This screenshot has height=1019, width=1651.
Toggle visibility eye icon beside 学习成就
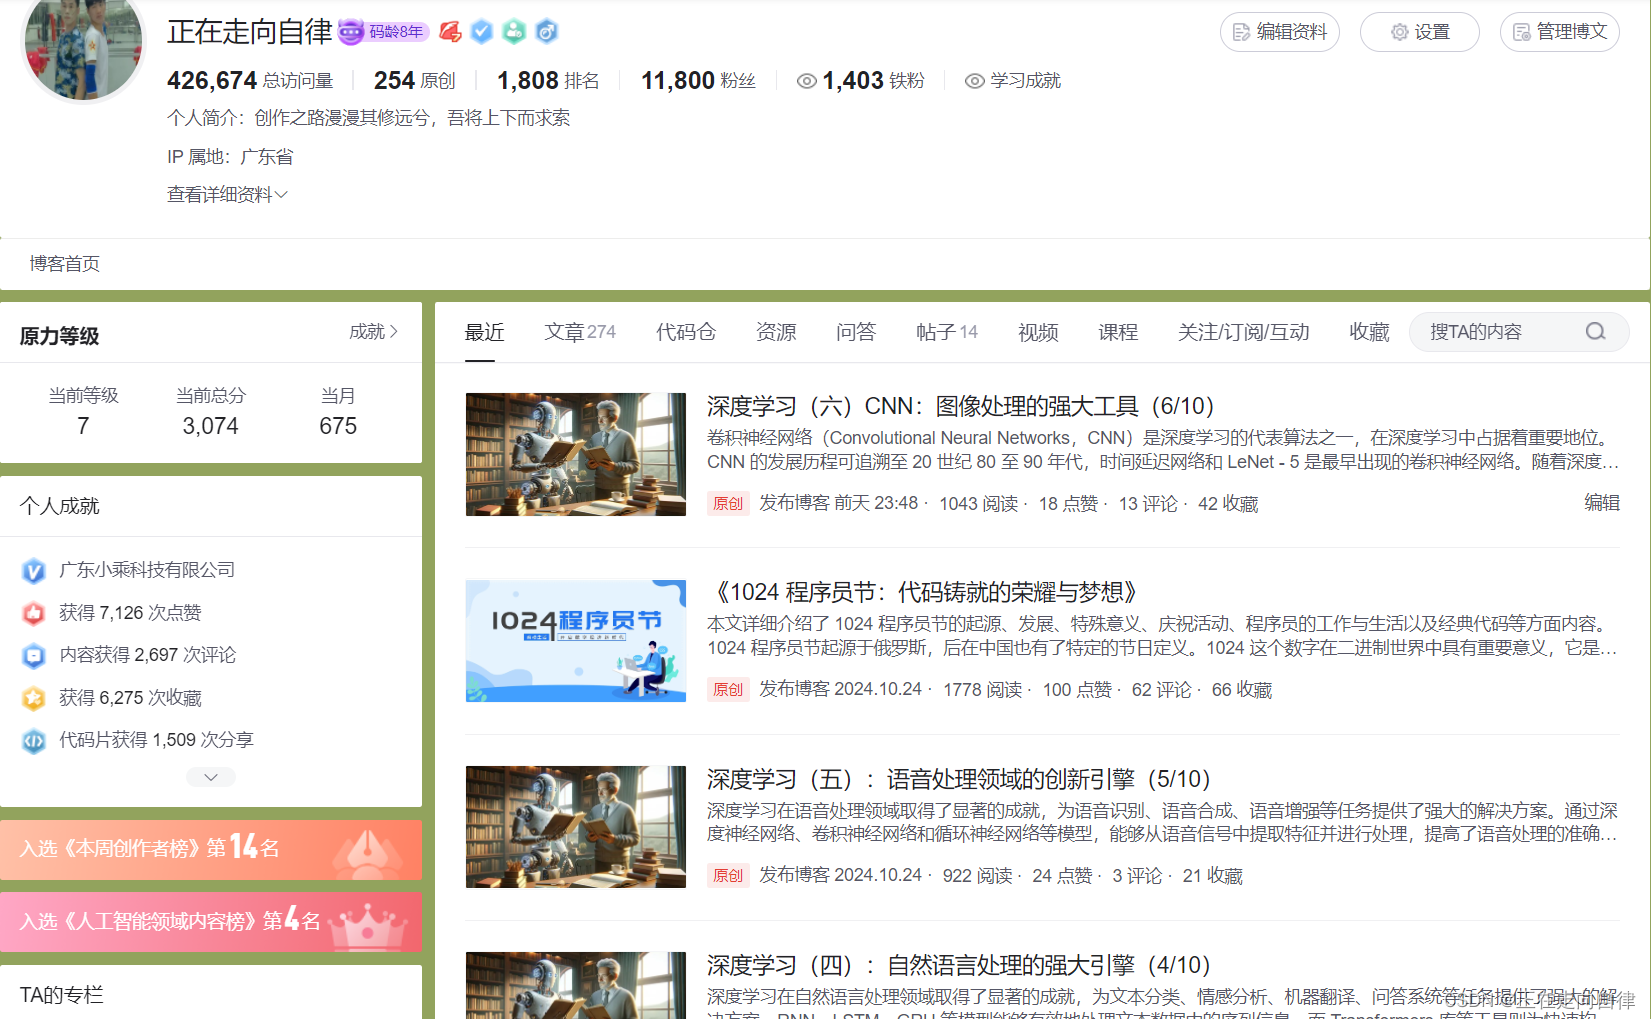pyautogui.click(x=974, y=81)
